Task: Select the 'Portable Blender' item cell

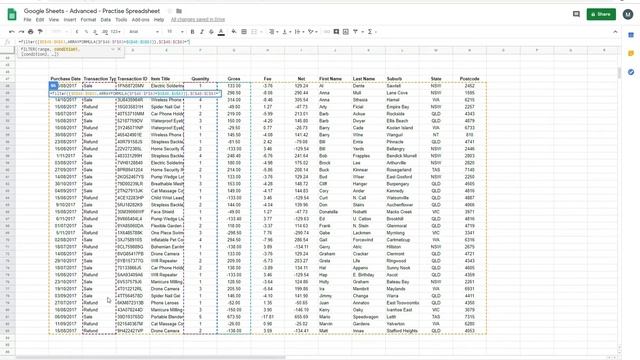Action: tap(167, 317)
